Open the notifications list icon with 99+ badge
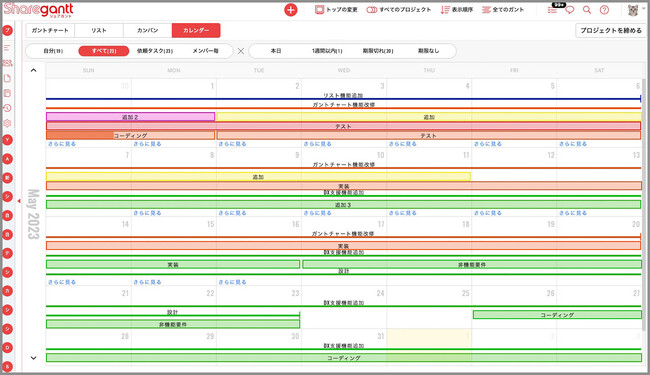This screenshot has height=375, width=650. click(554, 8)
